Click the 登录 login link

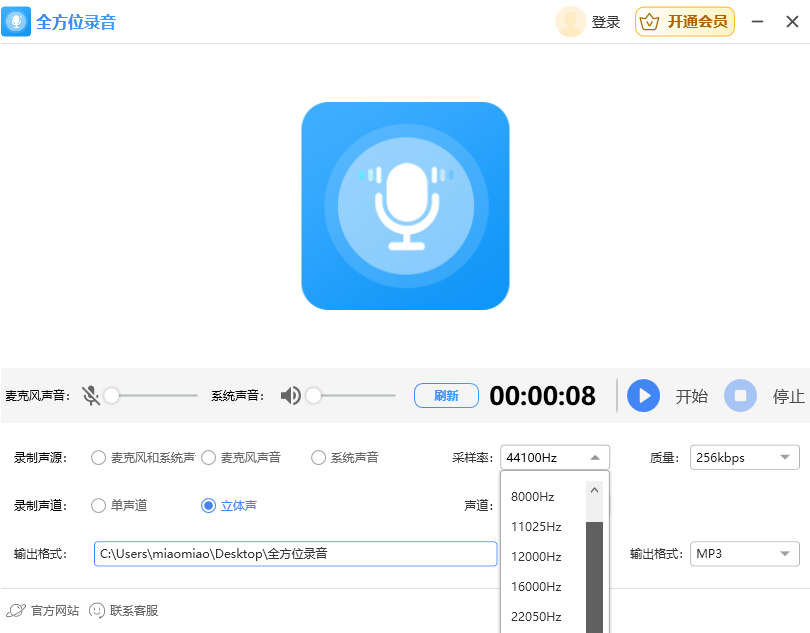click(605, 22)
